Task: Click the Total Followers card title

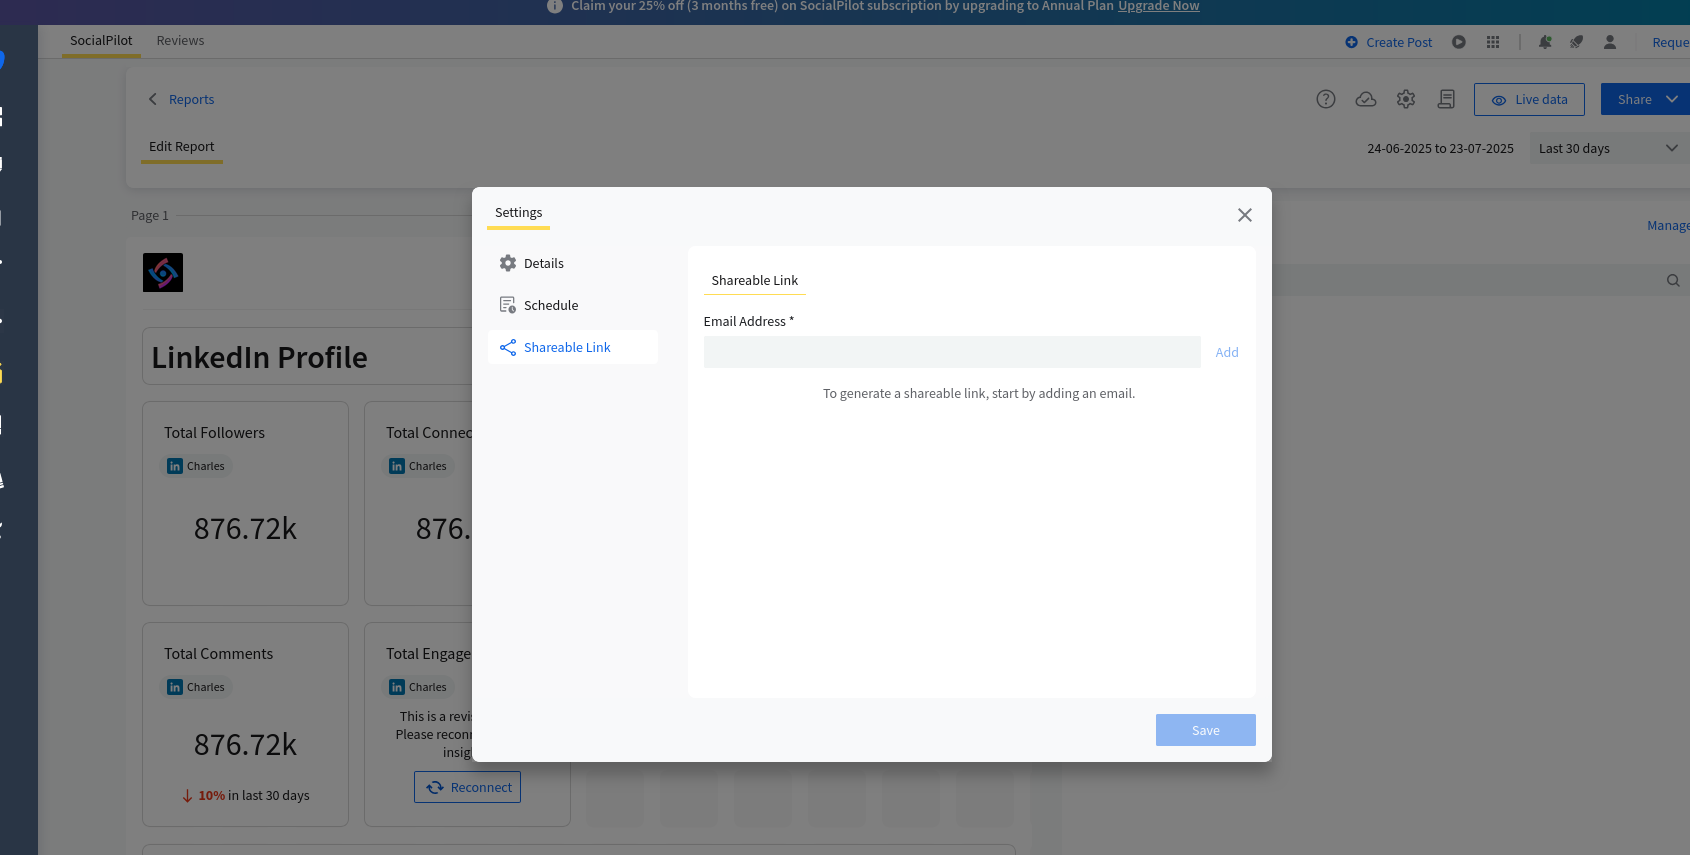Action: coord(215,433)
